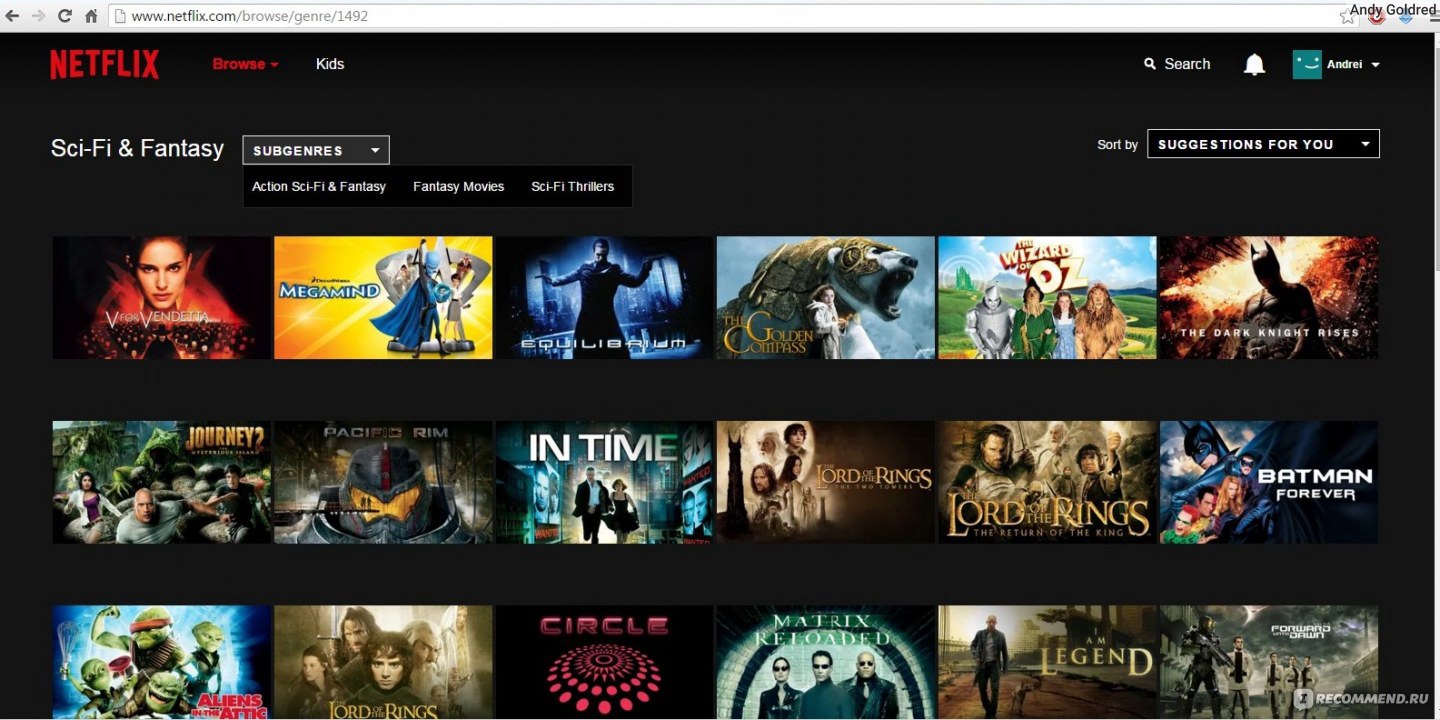Viewport: 1440px width, 720px height.
Task: Open the Suggestions For You sort dropdown
Action: (x=1263, y=144)
